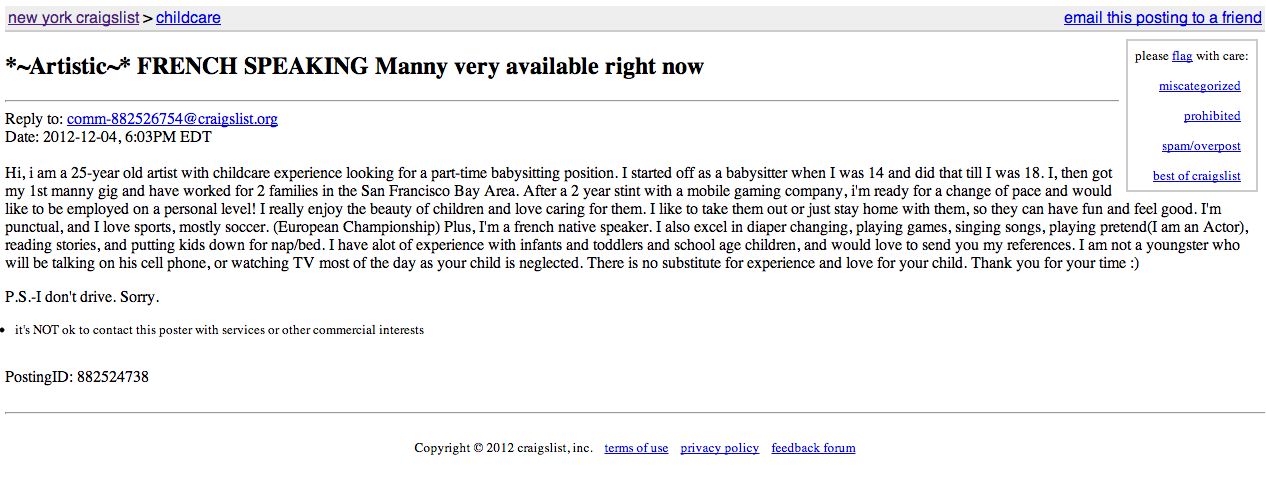Image resolution: width=1266 pixels, height=499 pixels.
Task: Click the reply email address link
Action: (172, 119)
